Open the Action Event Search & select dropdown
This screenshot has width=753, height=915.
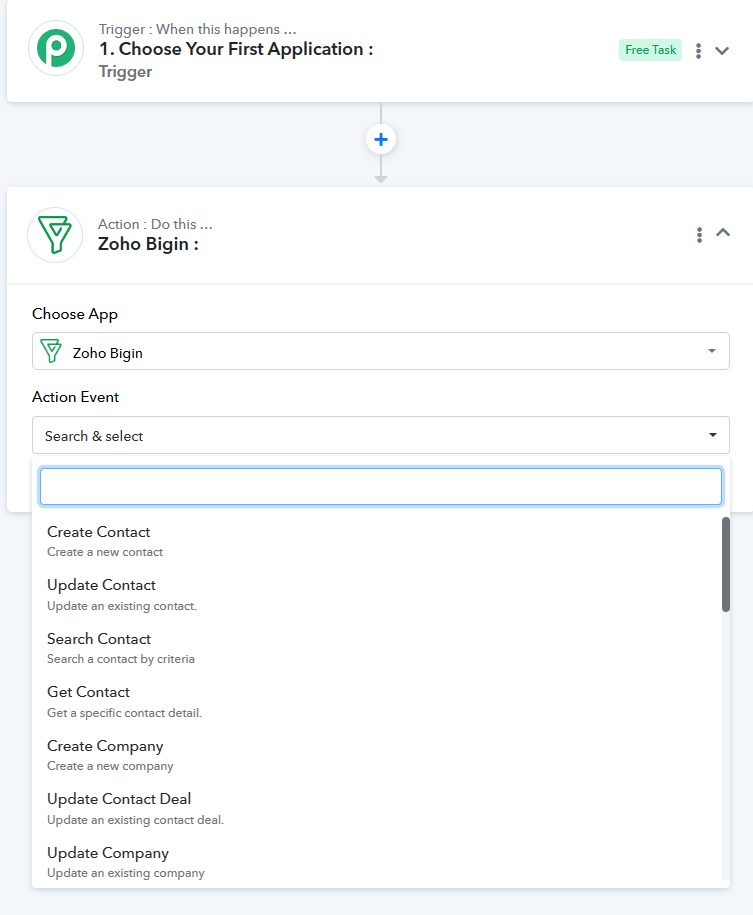click(x=381, y=435)
